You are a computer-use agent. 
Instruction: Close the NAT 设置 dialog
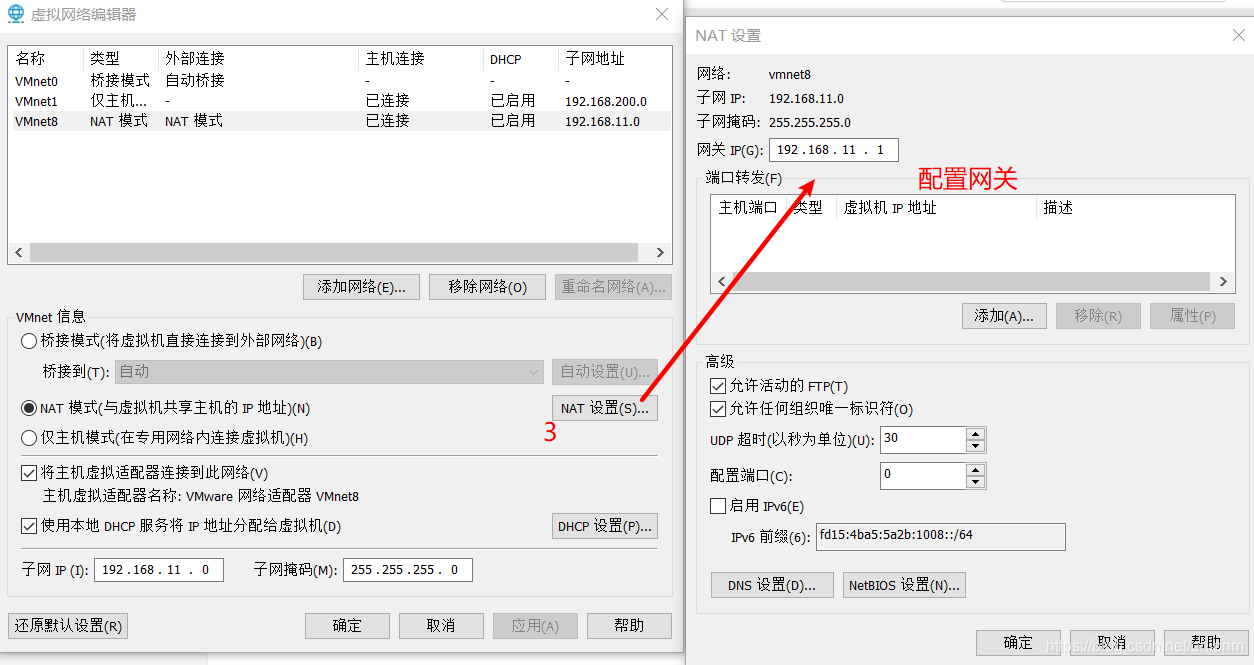point(1239,35)
